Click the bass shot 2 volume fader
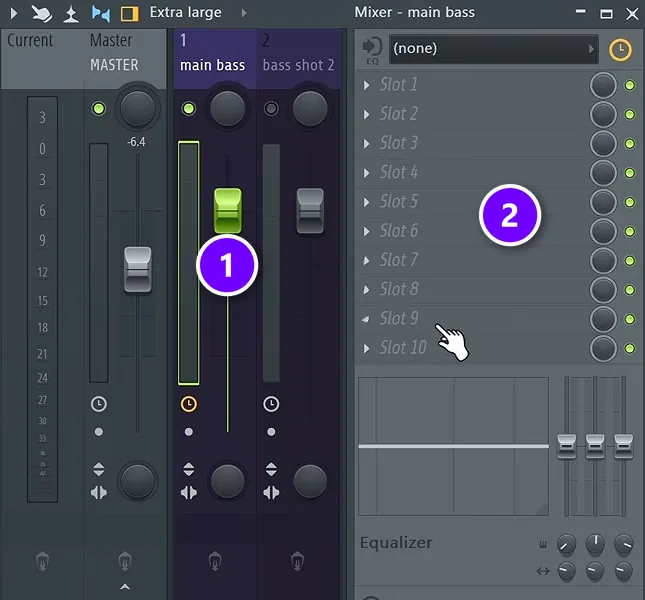Screen dimensions: 645x600 (x=310, y=211)
